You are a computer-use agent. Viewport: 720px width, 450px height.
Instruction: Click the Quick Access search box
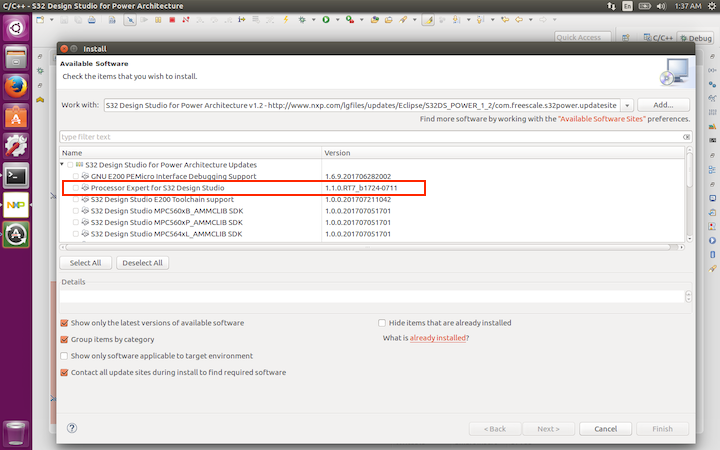pyautogui.click(x=583, y=38)
